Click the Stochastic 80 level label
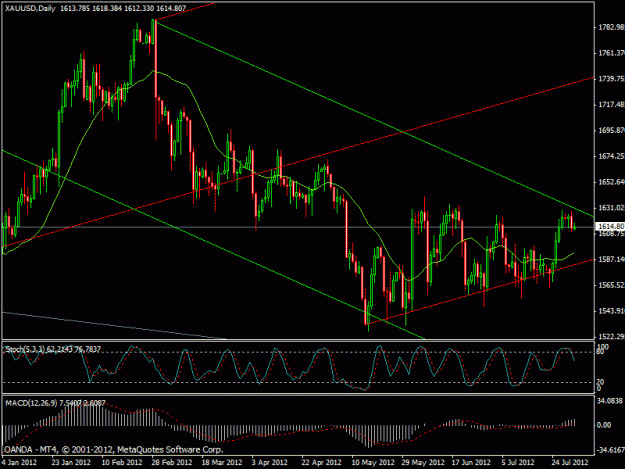Image resolution: width=625 pixels, height=469 pixels. tap(600, 351)
